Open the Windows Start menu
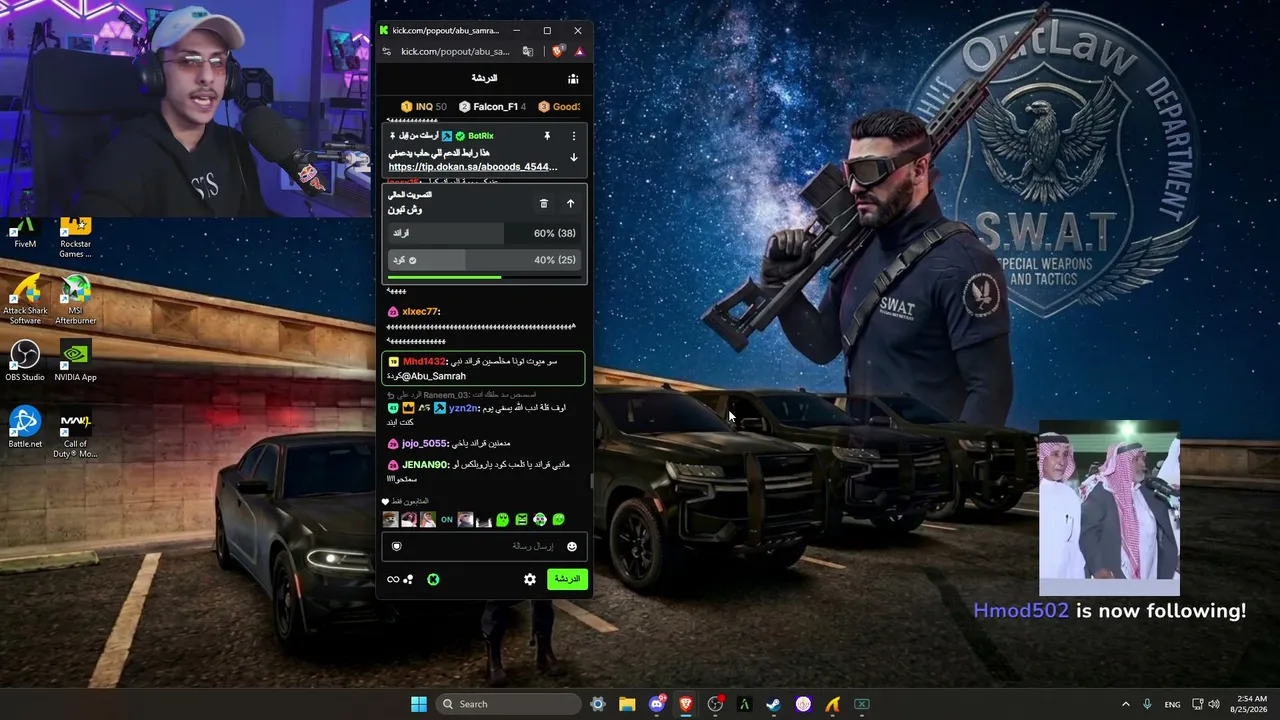Screen dimensions: 1280x720 tap(419, 704)
